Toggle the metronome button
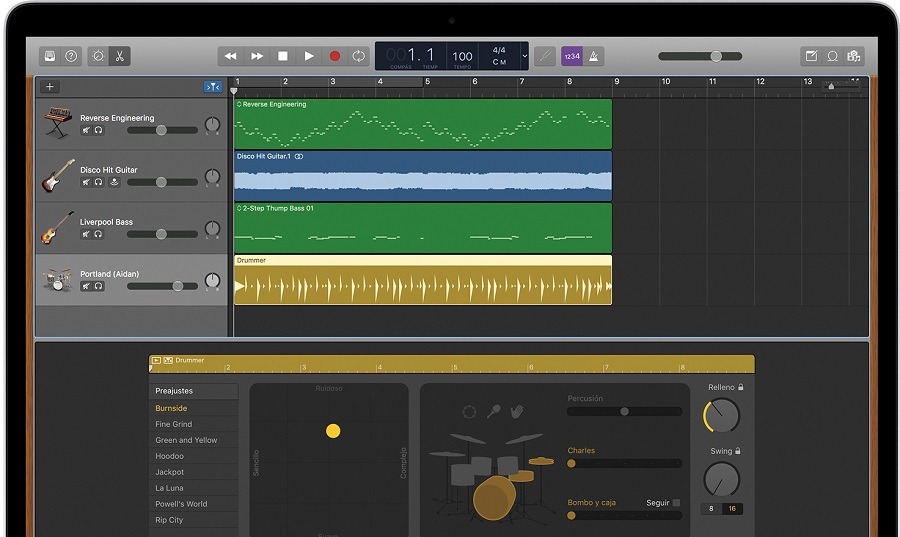The image size is (900, 537). click(x=593, y=56)
